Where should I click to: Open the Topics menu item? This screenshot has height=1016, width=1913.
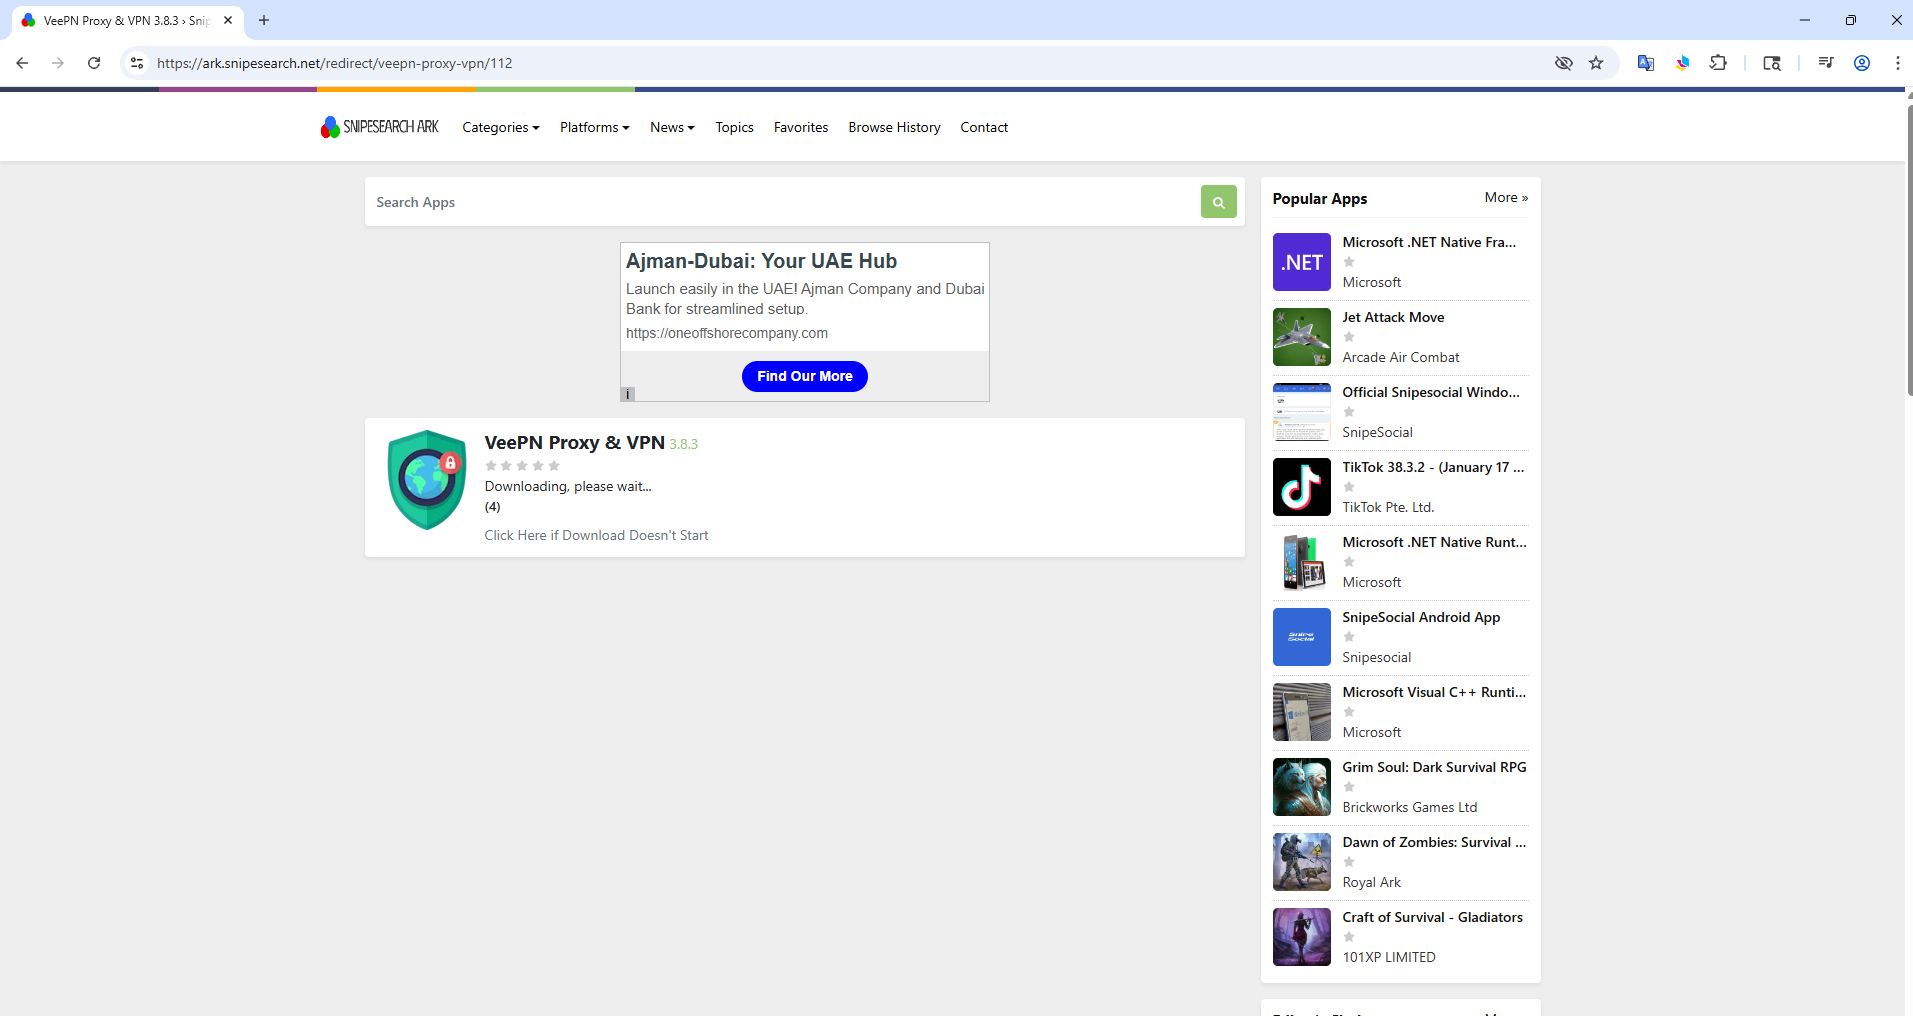[734, 127]
